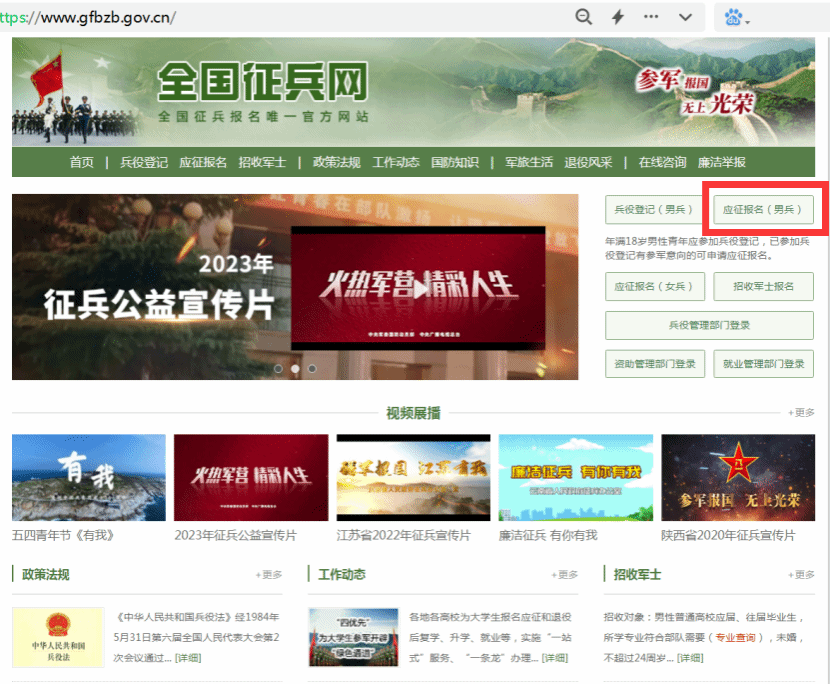Select the third carousel indicator dot
The height and width of the screenshot is (684, 830).
tap(312, 368)
